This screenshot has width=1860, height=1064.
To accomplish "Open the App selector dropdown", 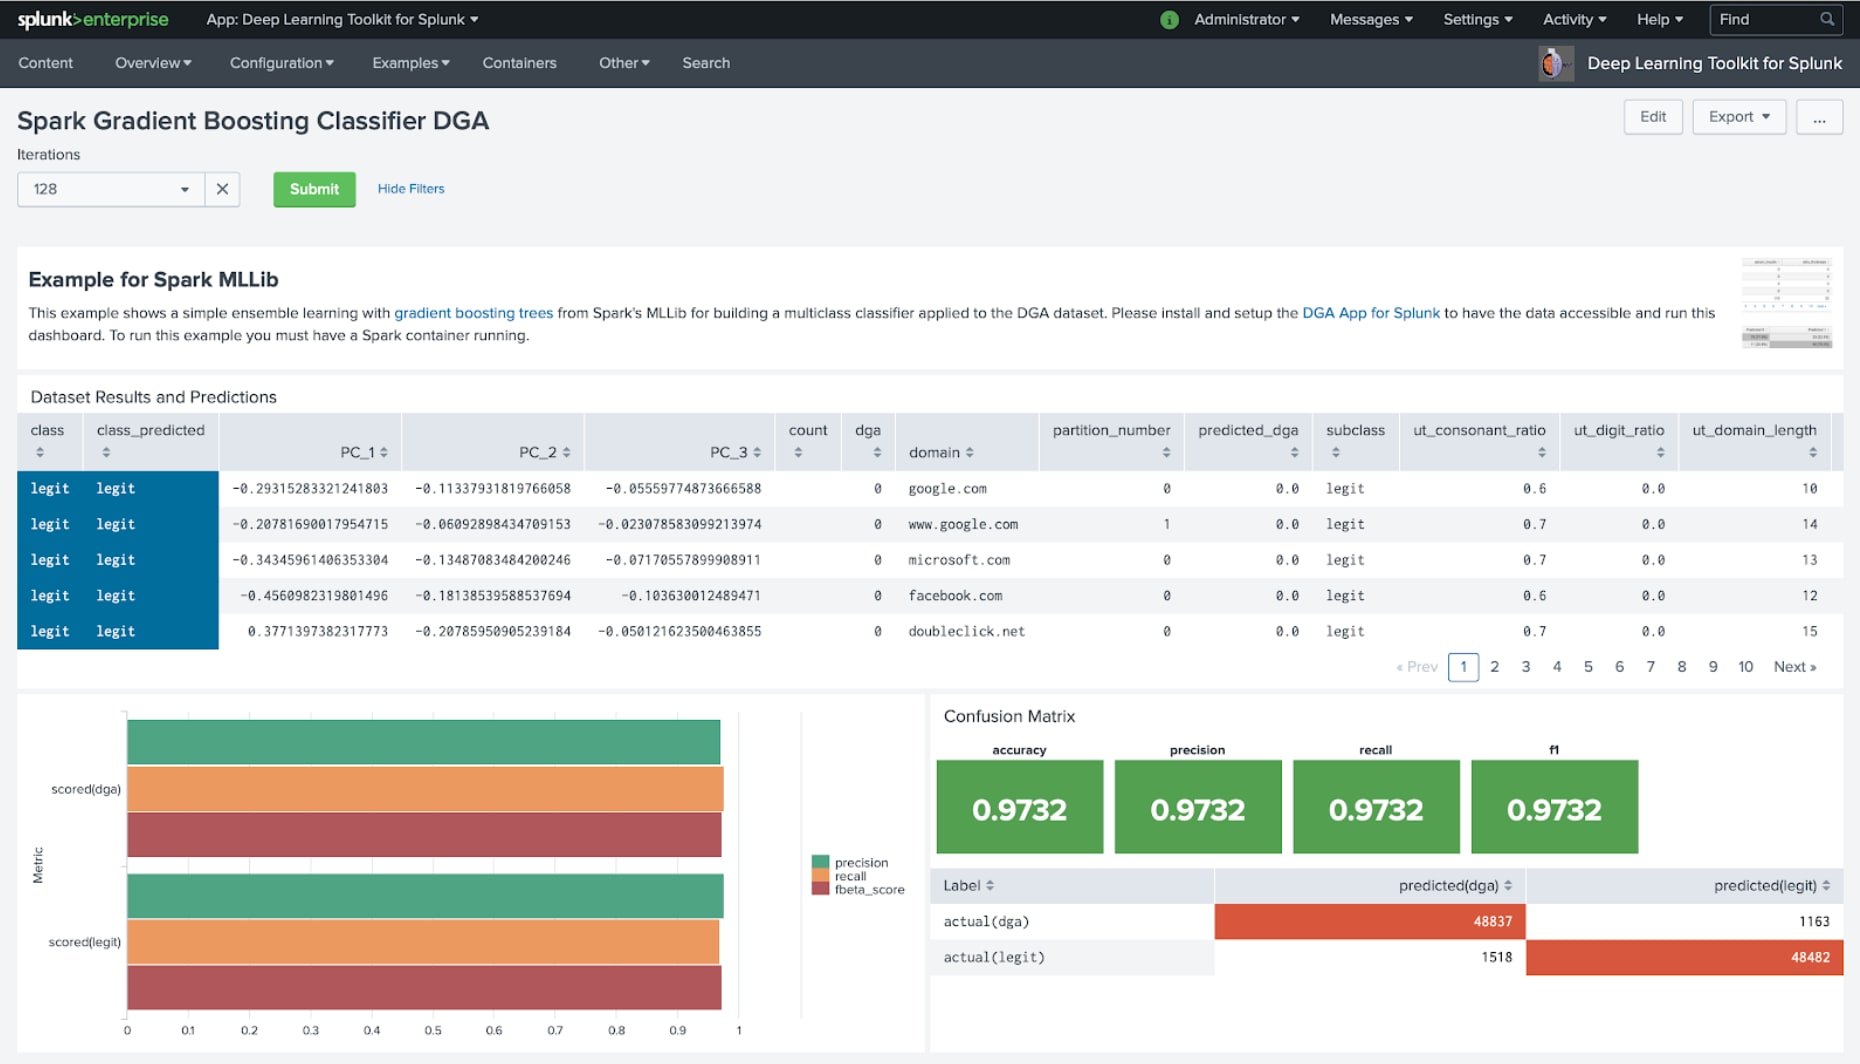I will coord(342,19).
